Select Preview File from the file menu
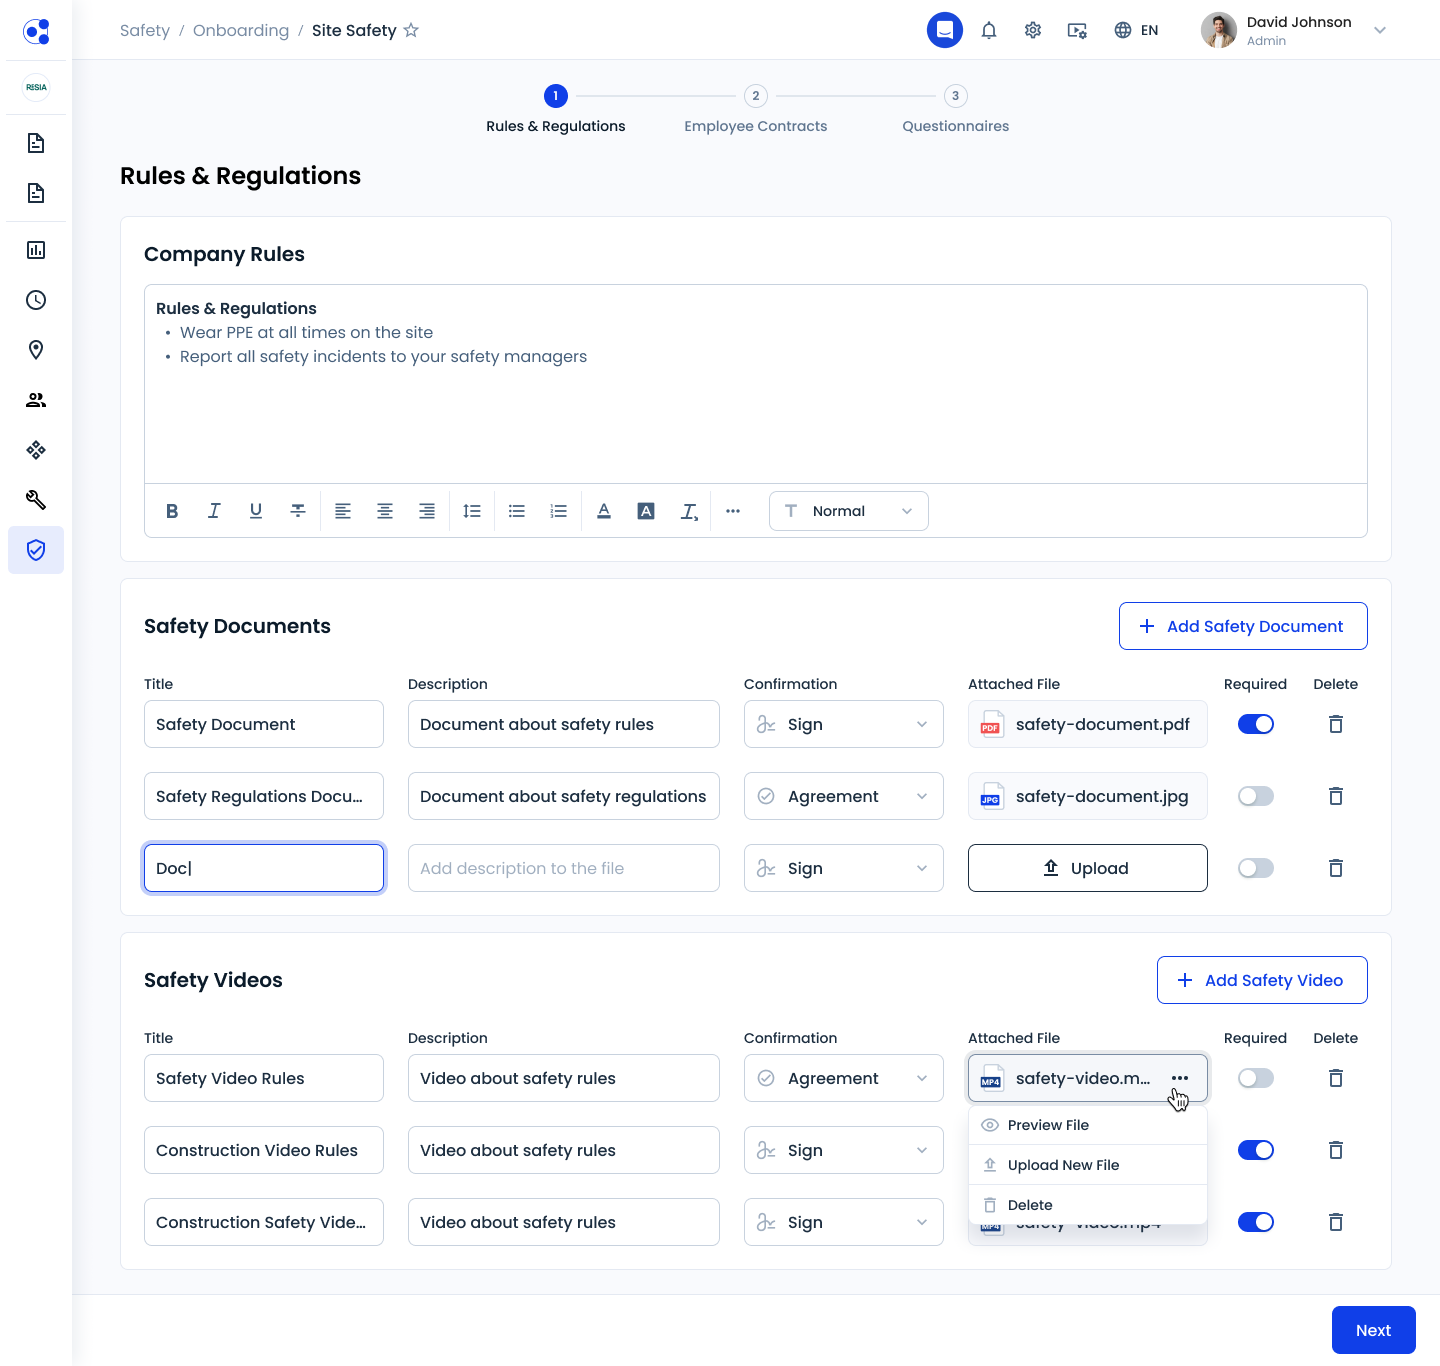 [x=1088, y=1125]
